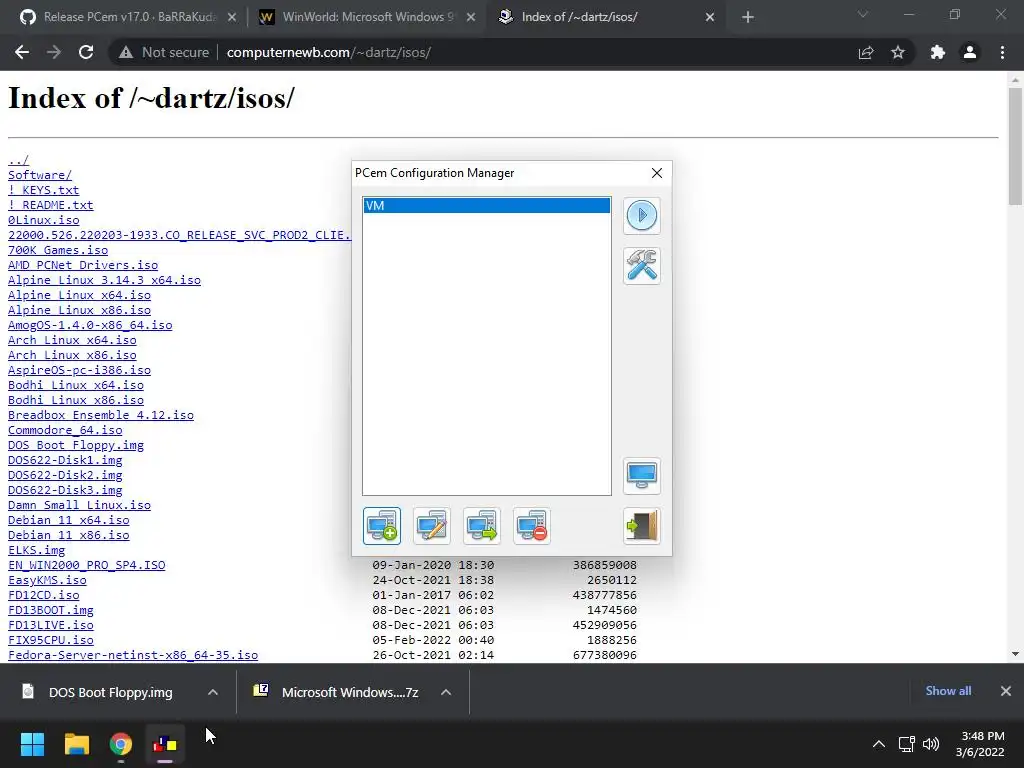The width and height of the screenshot is (1024, 768).
Task: Click the blue monitor icon in PCem manager
Action: (x=641, y=475)
